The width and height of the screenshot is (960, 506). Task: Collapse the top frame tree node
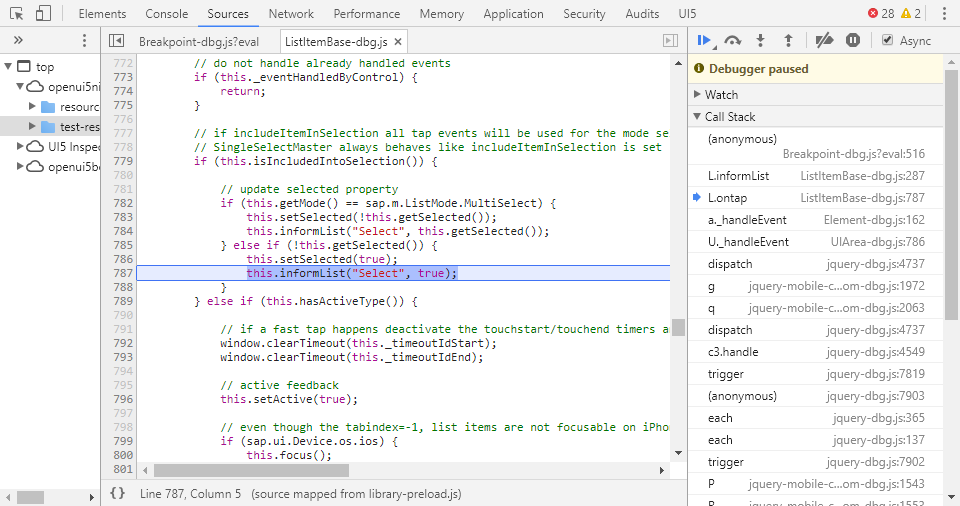[8, 66]
